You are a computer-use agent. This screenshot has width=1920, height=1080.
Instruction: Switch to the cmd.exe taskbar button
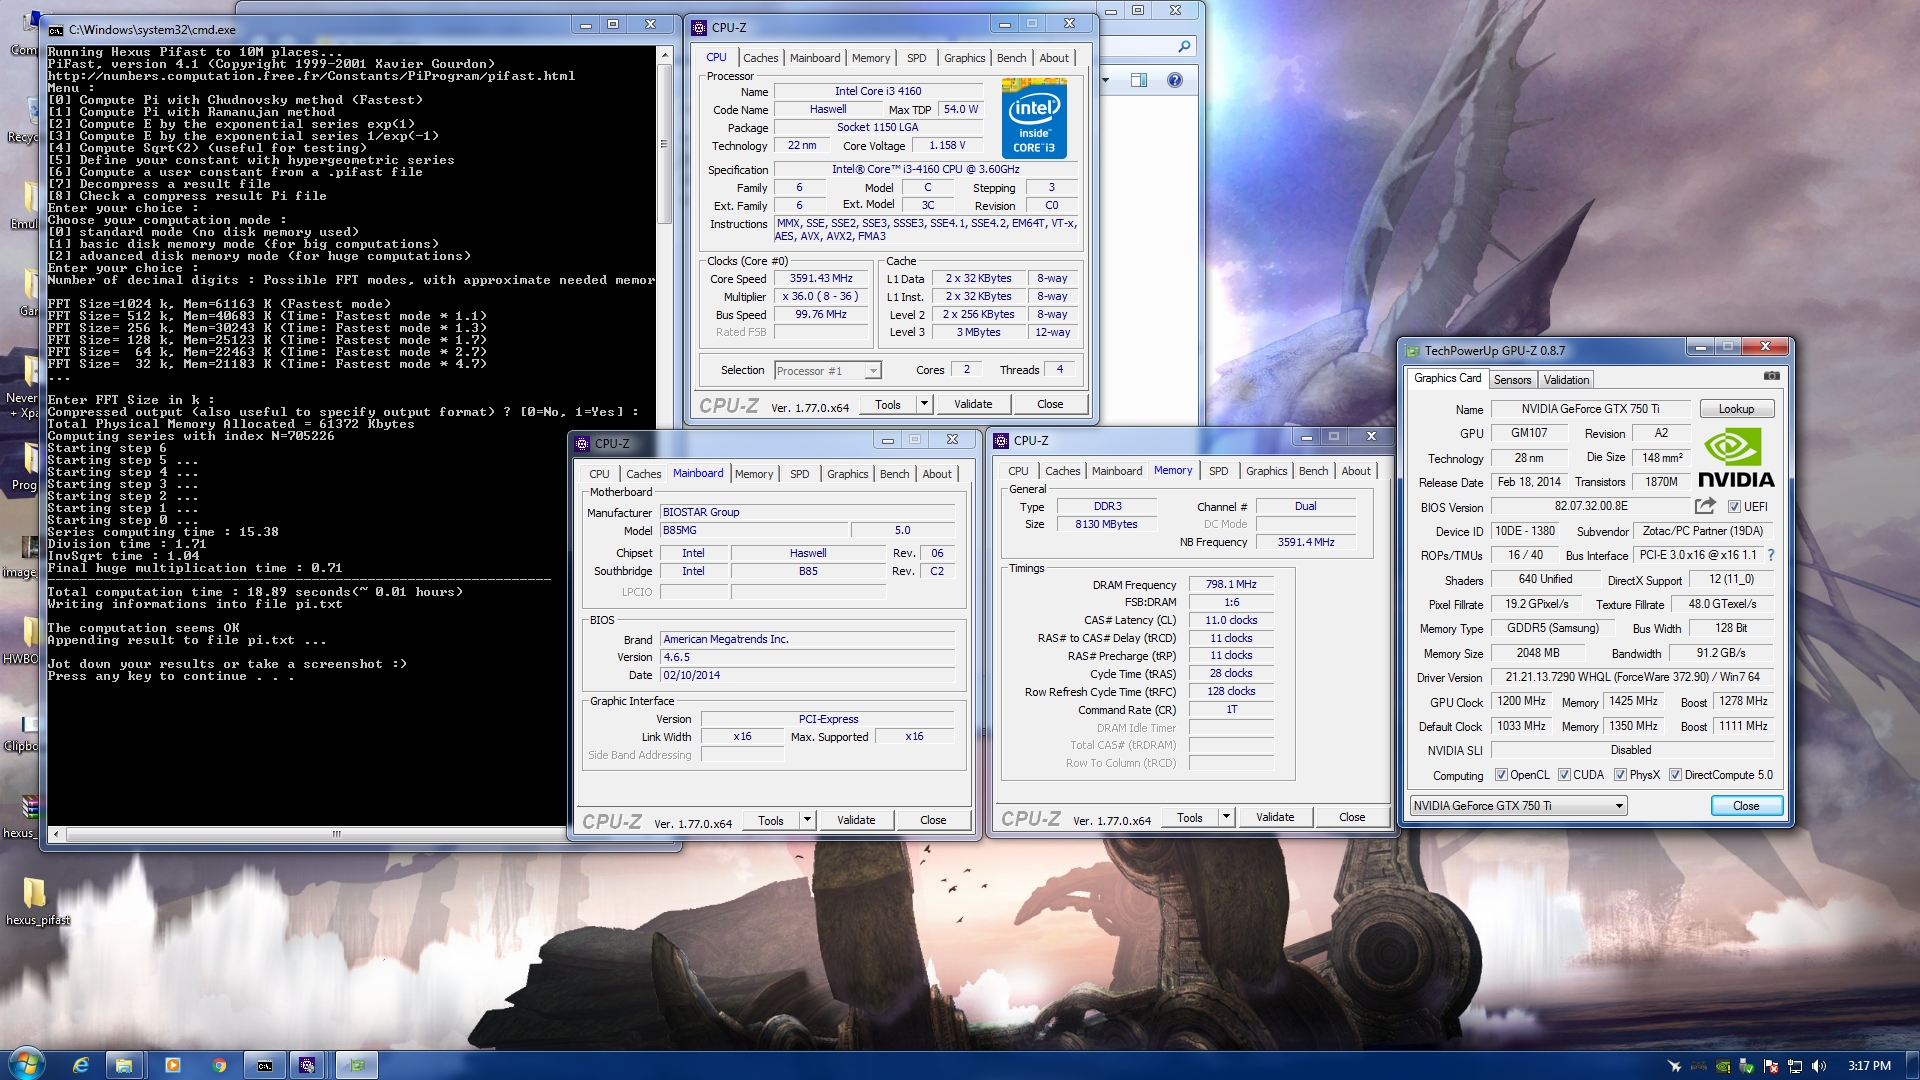point(264,1065)
